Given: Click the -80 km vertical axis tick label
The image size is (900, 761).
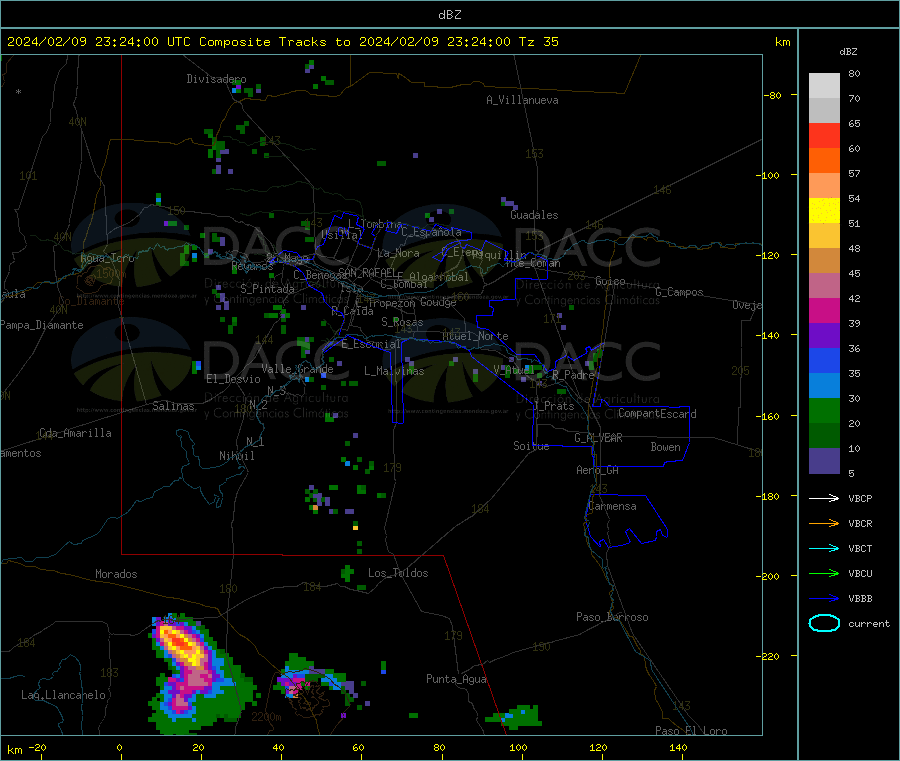Looking at the screenshot, I should (772, 95).
